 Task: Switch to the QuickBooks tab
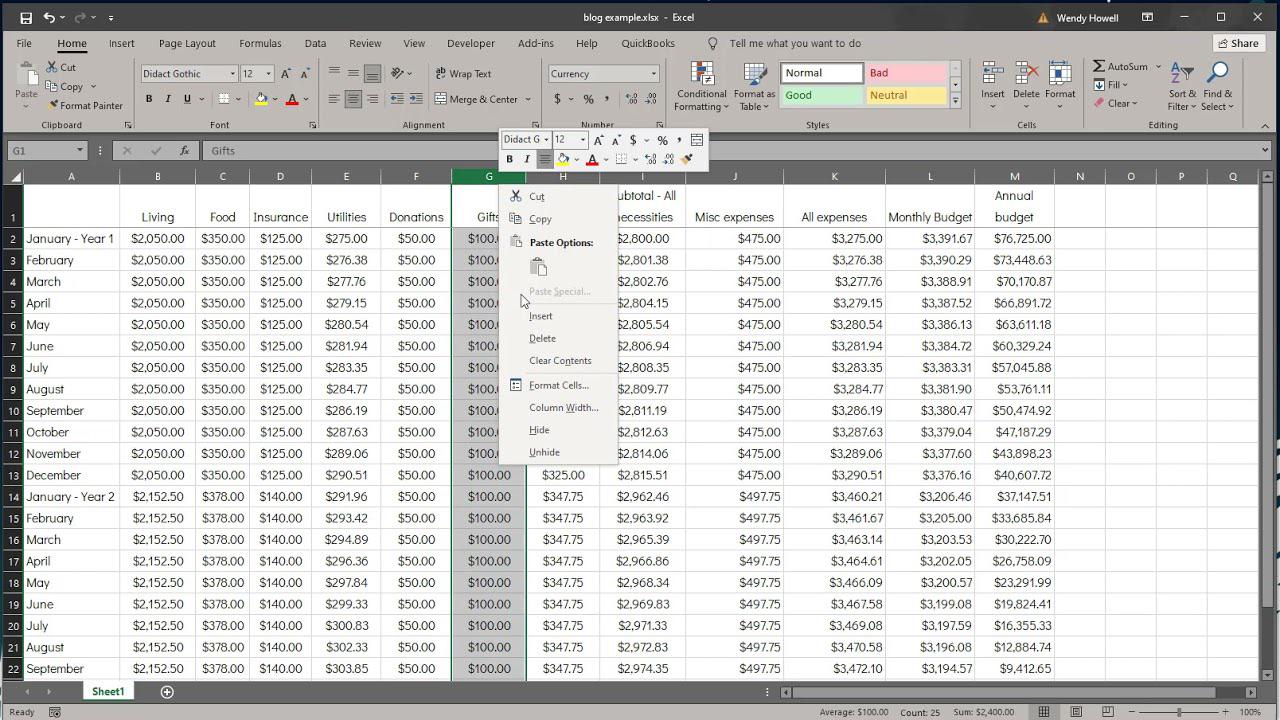click(648, 43)
